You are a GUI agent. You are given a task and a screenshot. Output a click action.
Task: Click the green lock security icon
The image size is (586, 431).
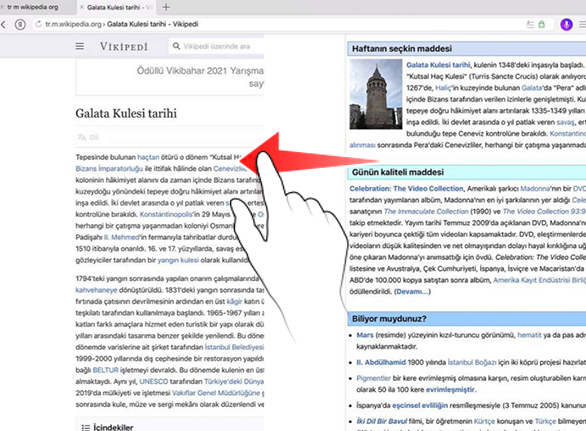(x=541, y=24)
